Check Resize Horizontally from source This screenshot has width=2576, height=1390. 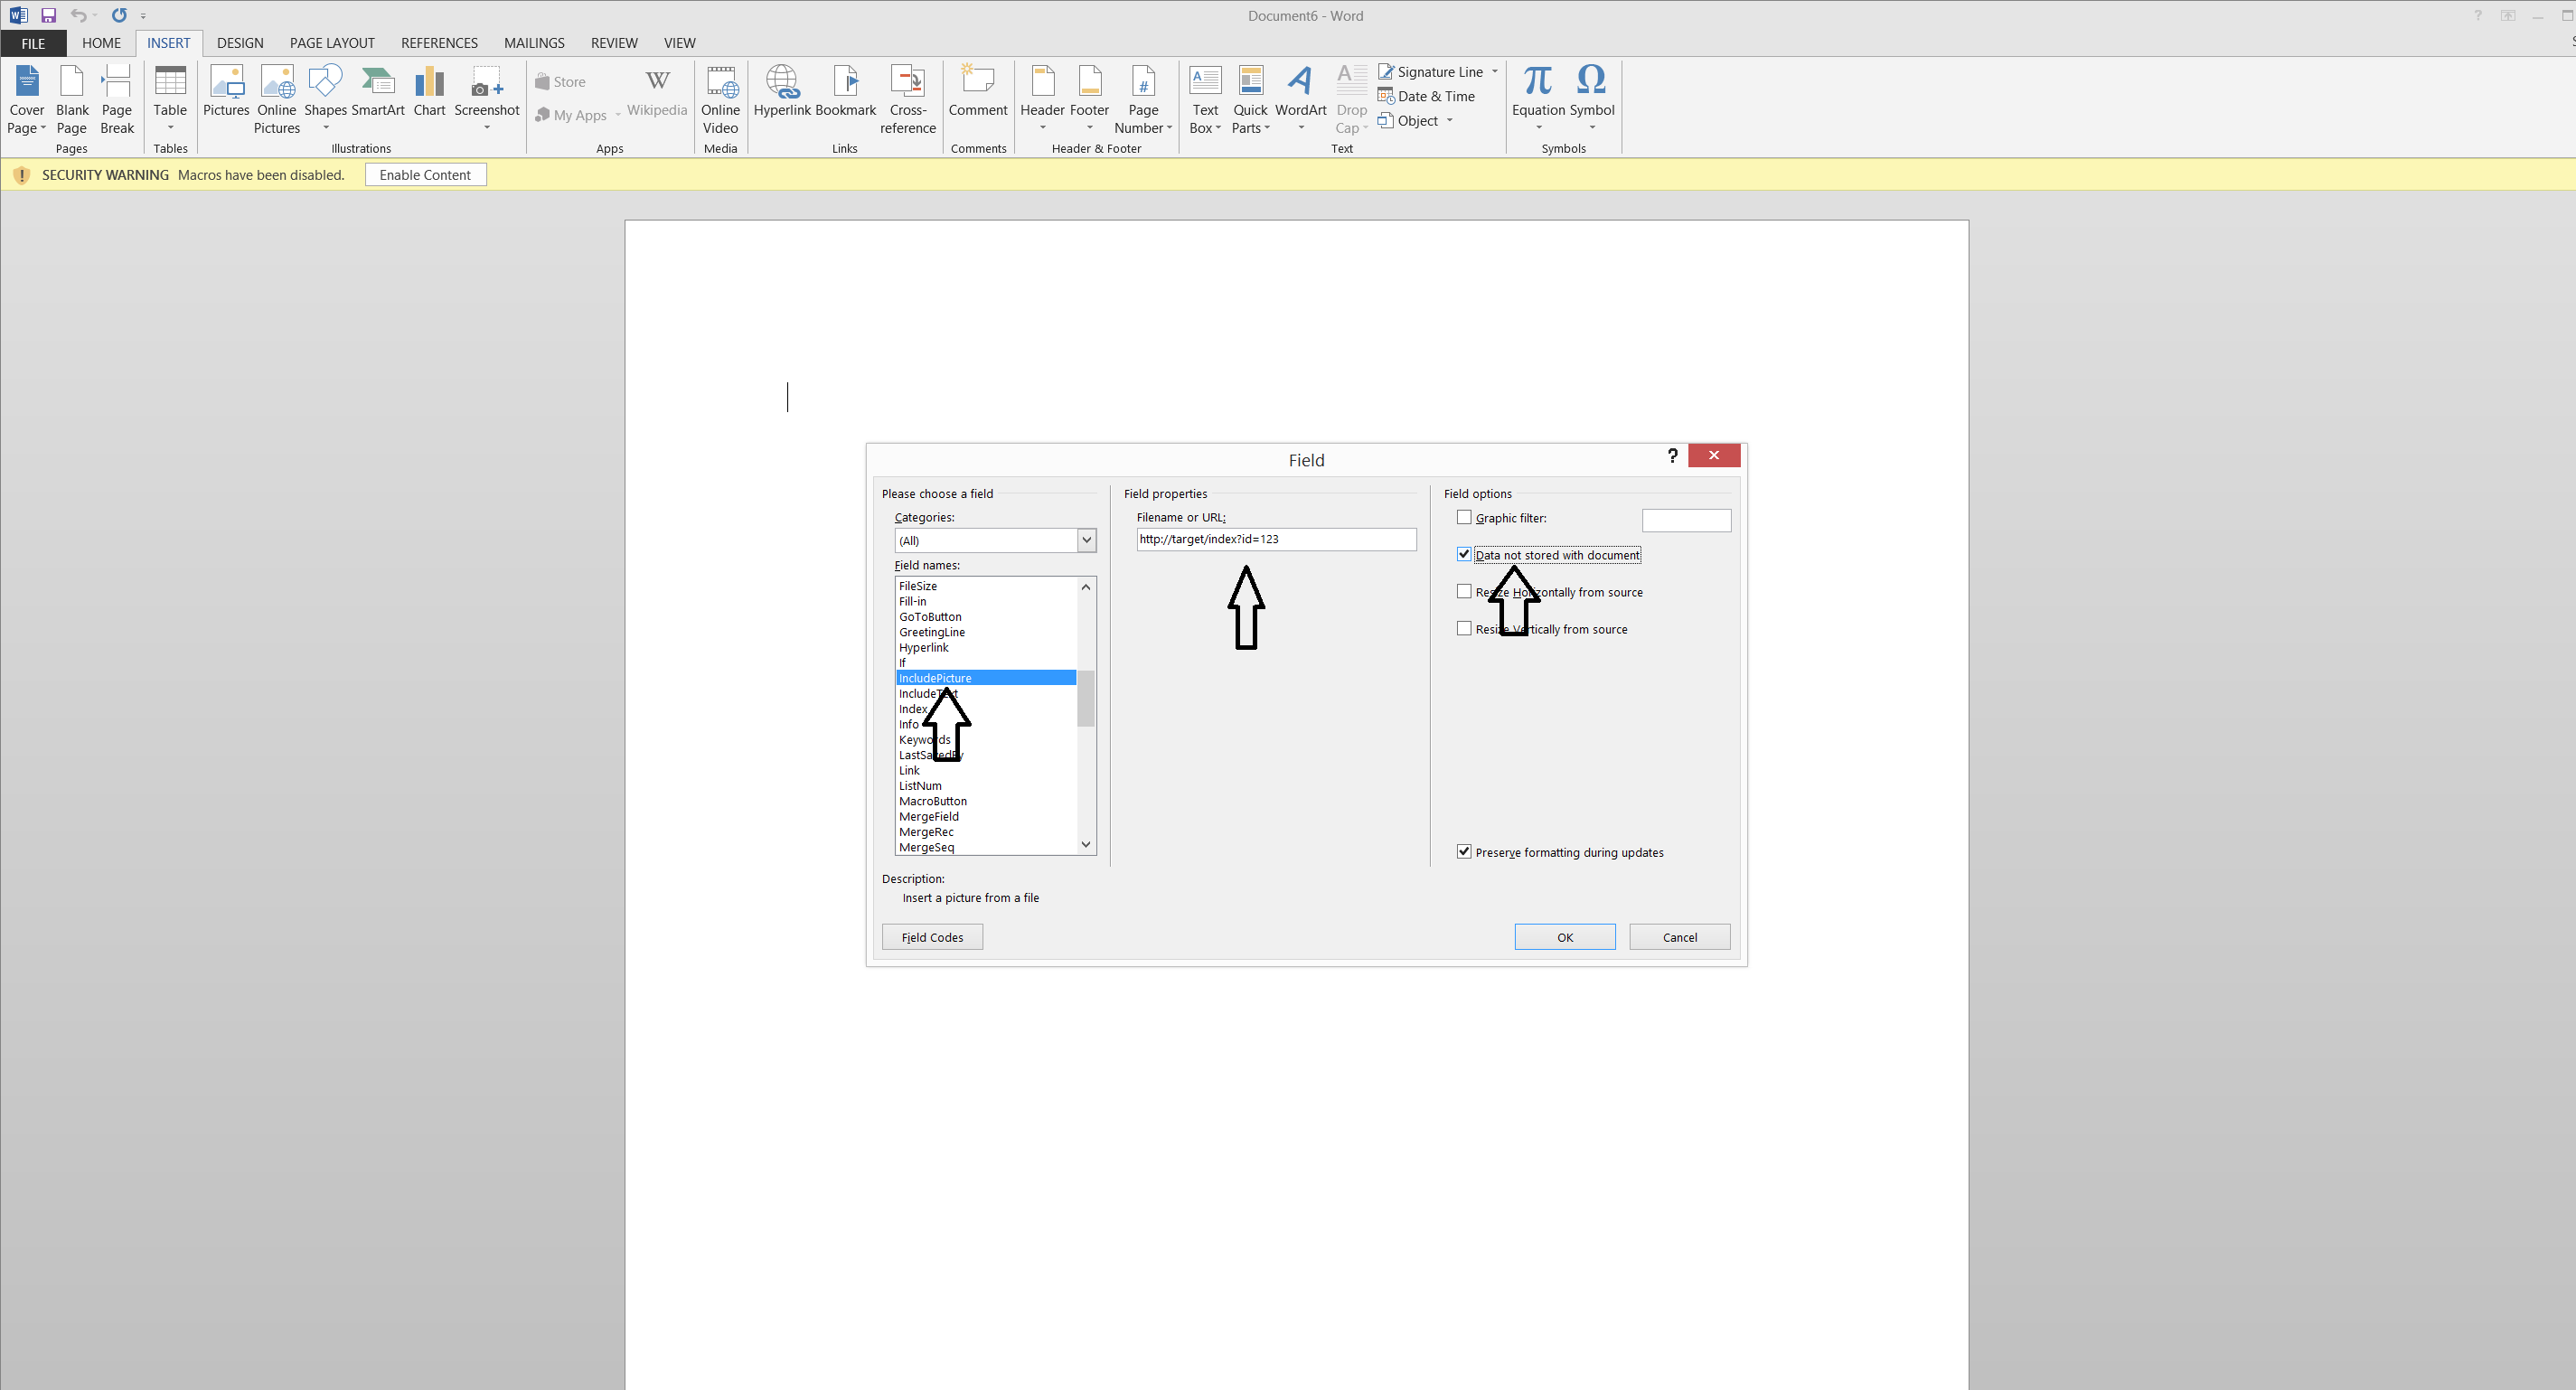[x=1464, y=591]
